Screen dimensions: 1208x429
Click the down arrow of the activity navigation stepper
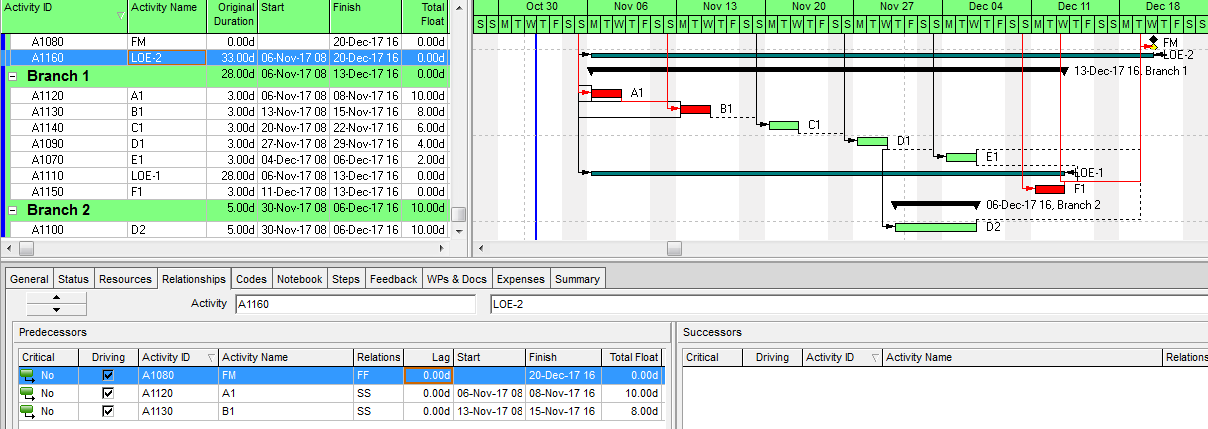(55, 310)
